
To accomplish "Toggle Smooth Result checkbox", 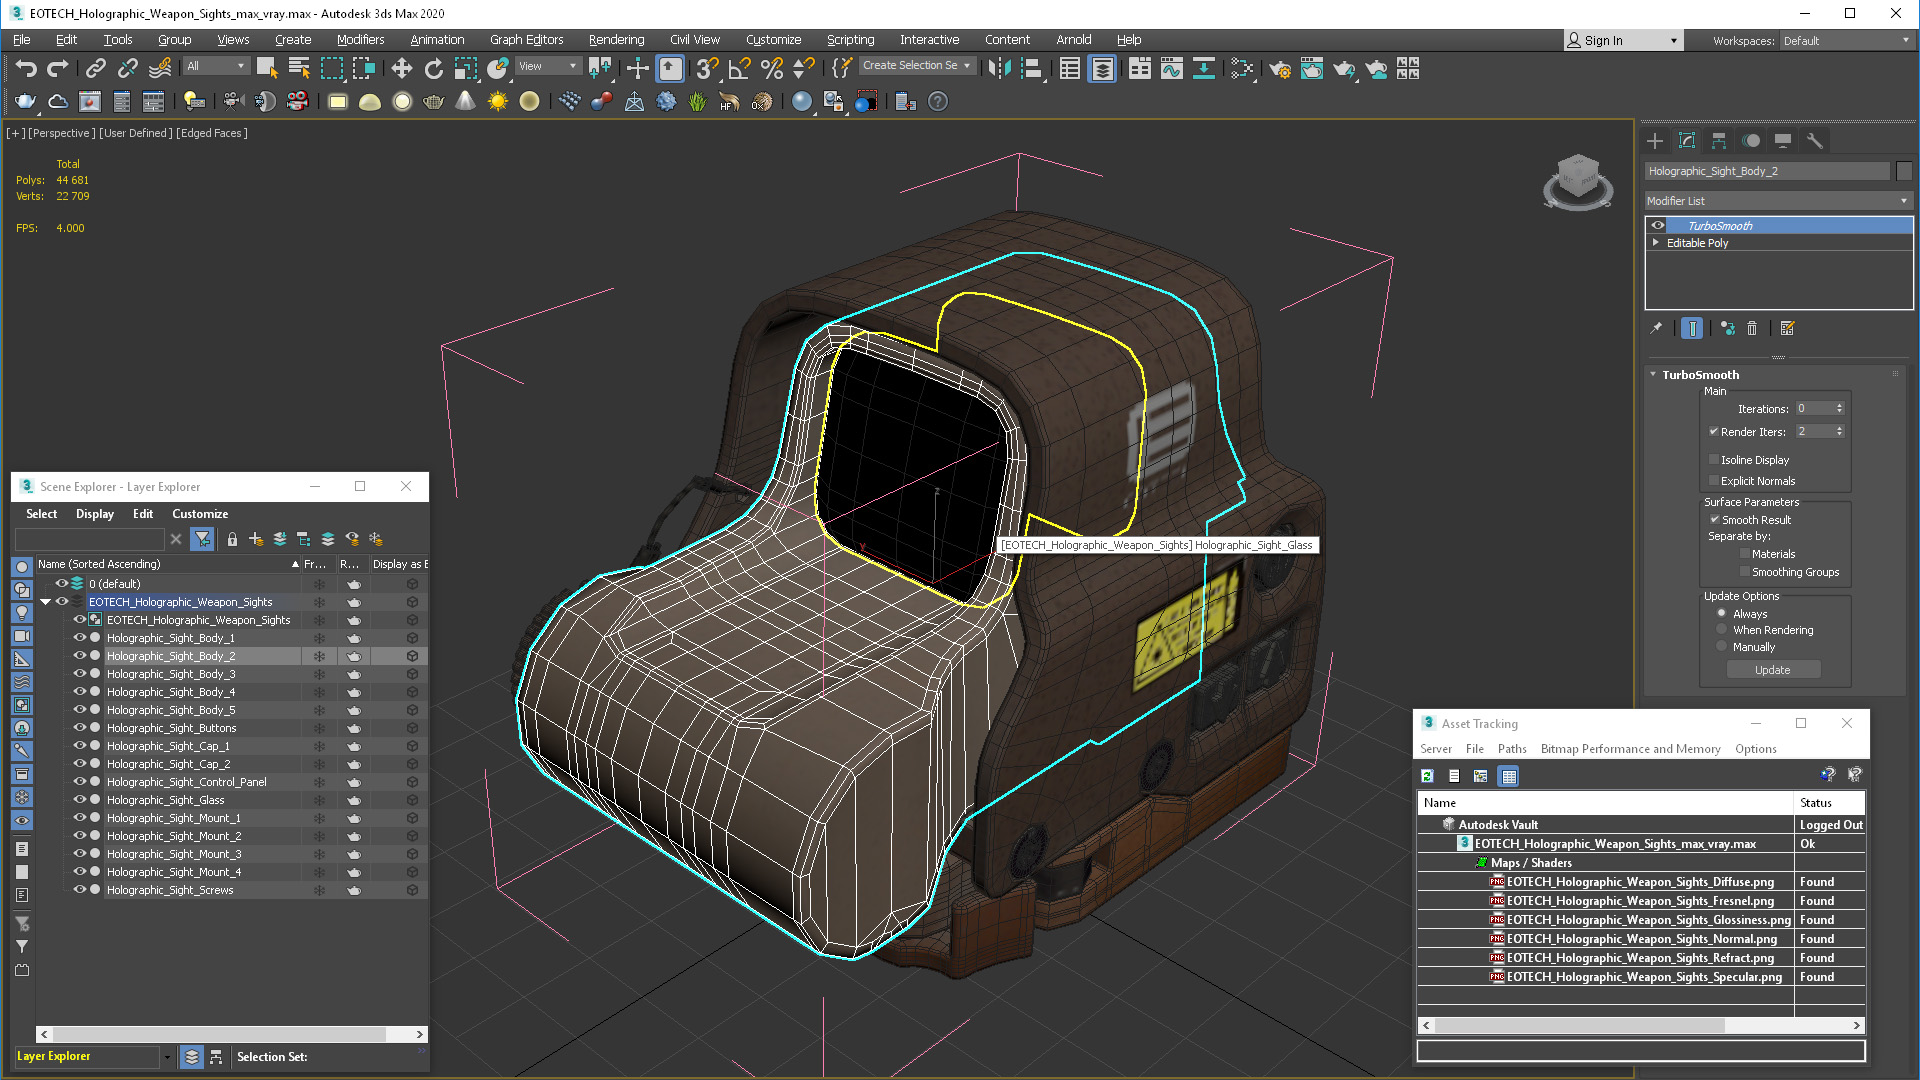I will tap(1714, 520).
